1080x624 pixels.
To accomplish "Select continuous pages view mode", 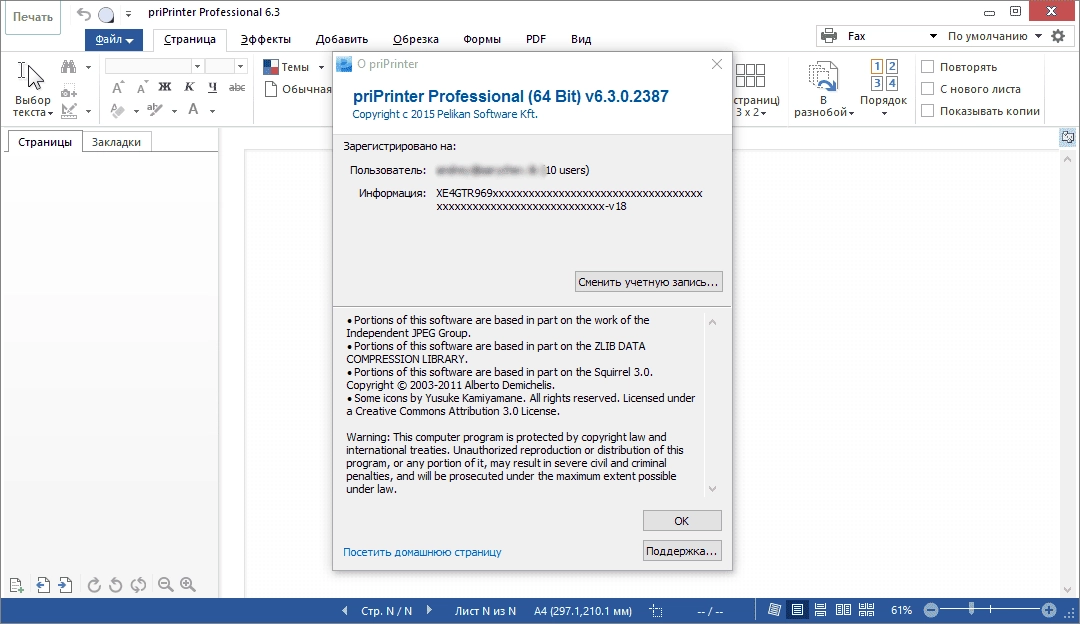I will pos(820,610).
